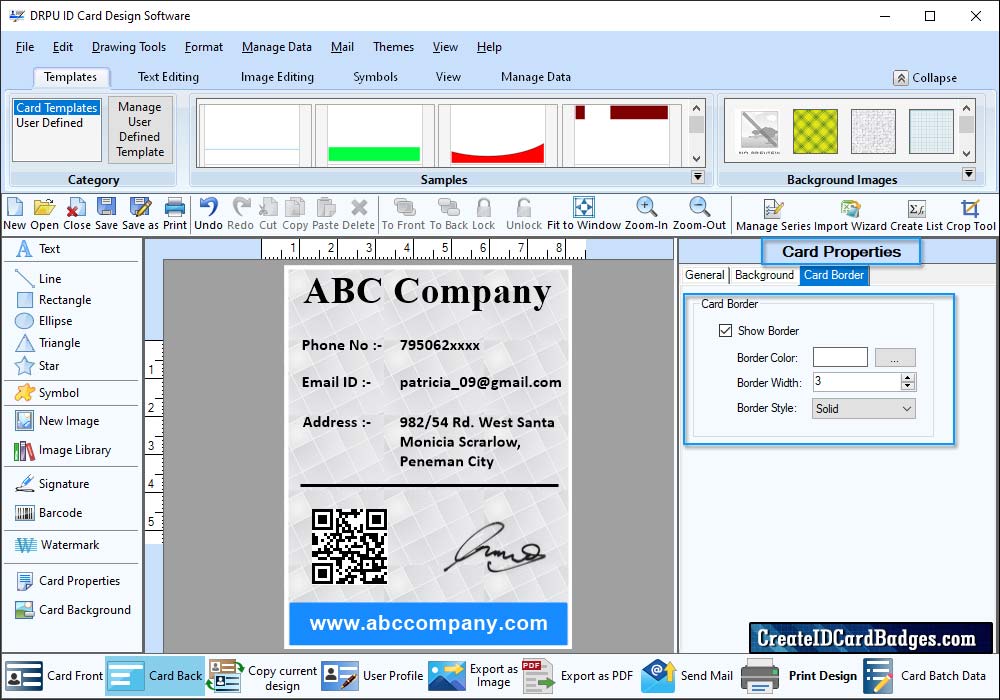Click Manage User Defined Template button
This screenshot has width=1000, height=700.
pos(140,129)
